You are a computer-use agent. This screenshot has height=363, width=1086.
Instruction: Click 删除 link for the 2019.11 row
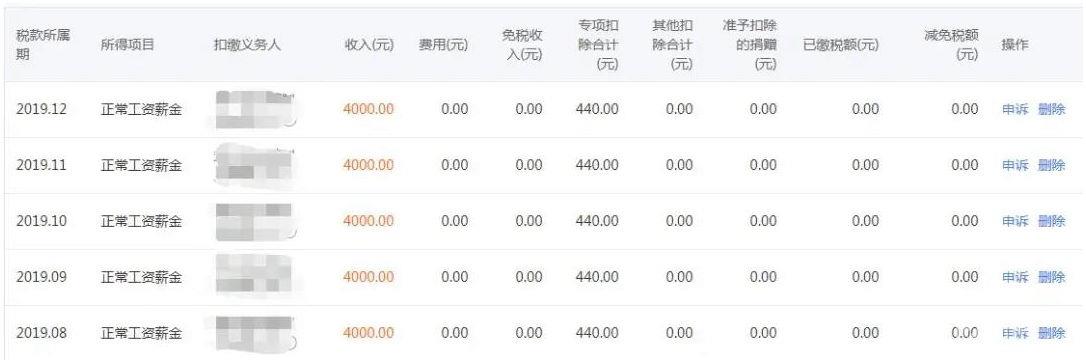(1051, 165)
